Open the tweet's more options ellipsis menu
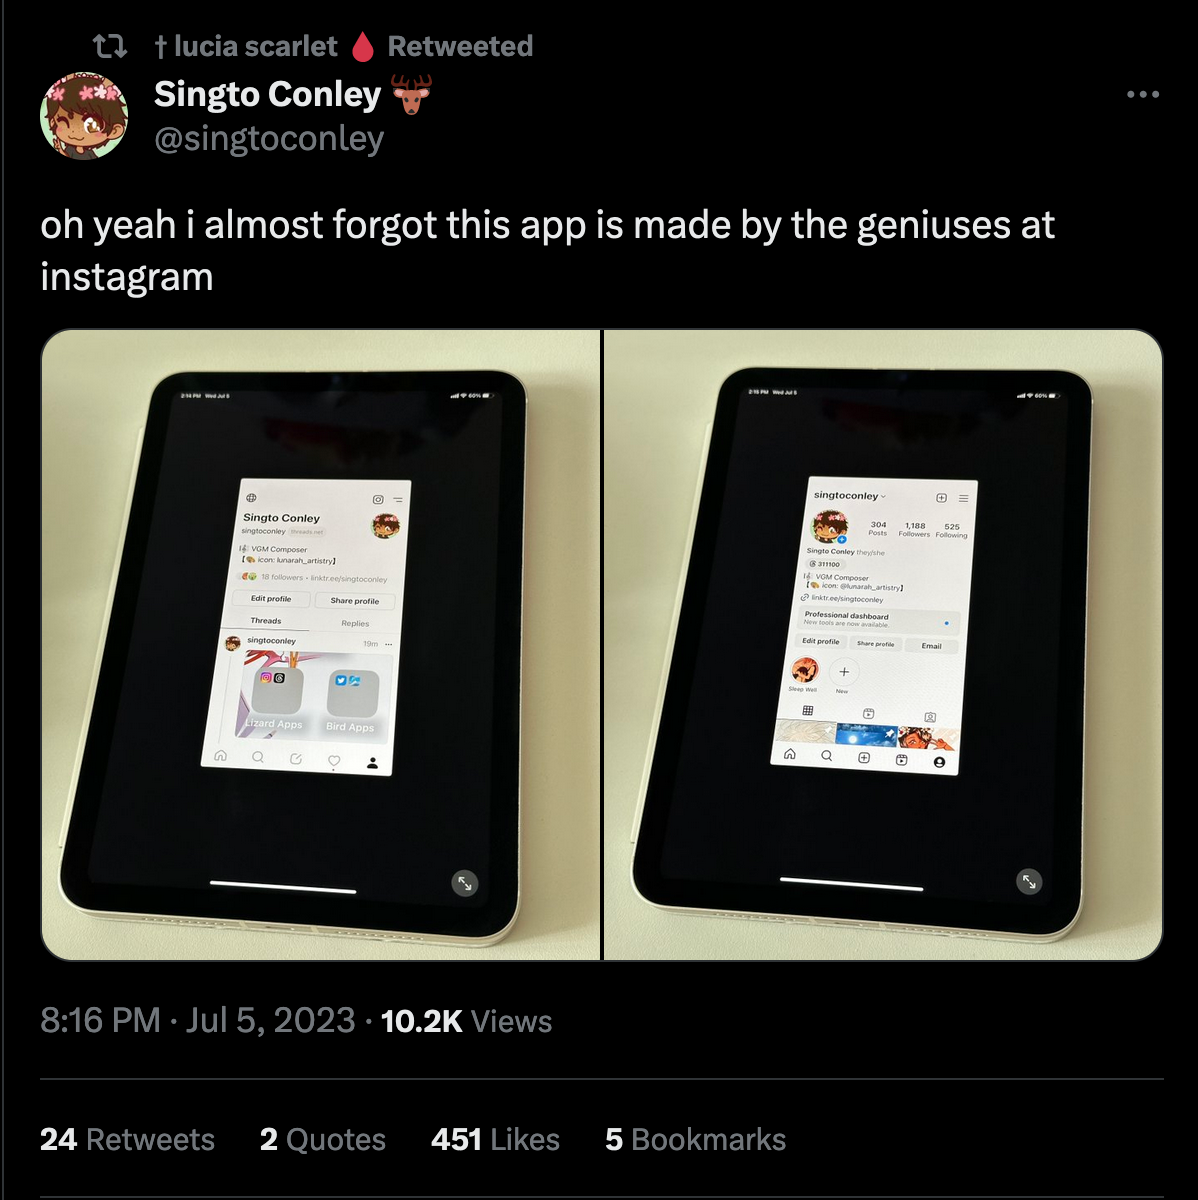1198x1200 pixels. (1142, 95)
